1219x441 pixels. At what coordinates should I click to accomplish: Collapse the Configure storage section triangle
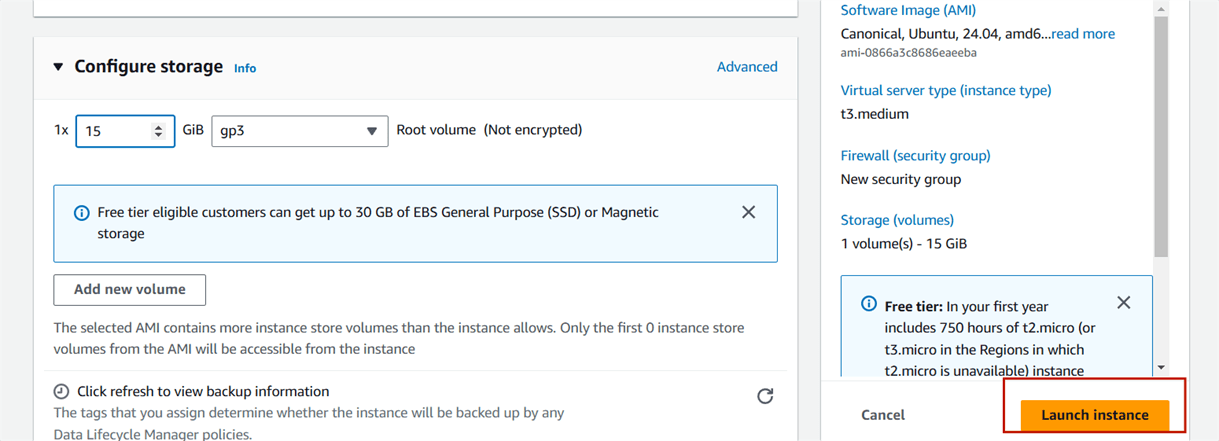pyautogui.click(x=58, y=67)
